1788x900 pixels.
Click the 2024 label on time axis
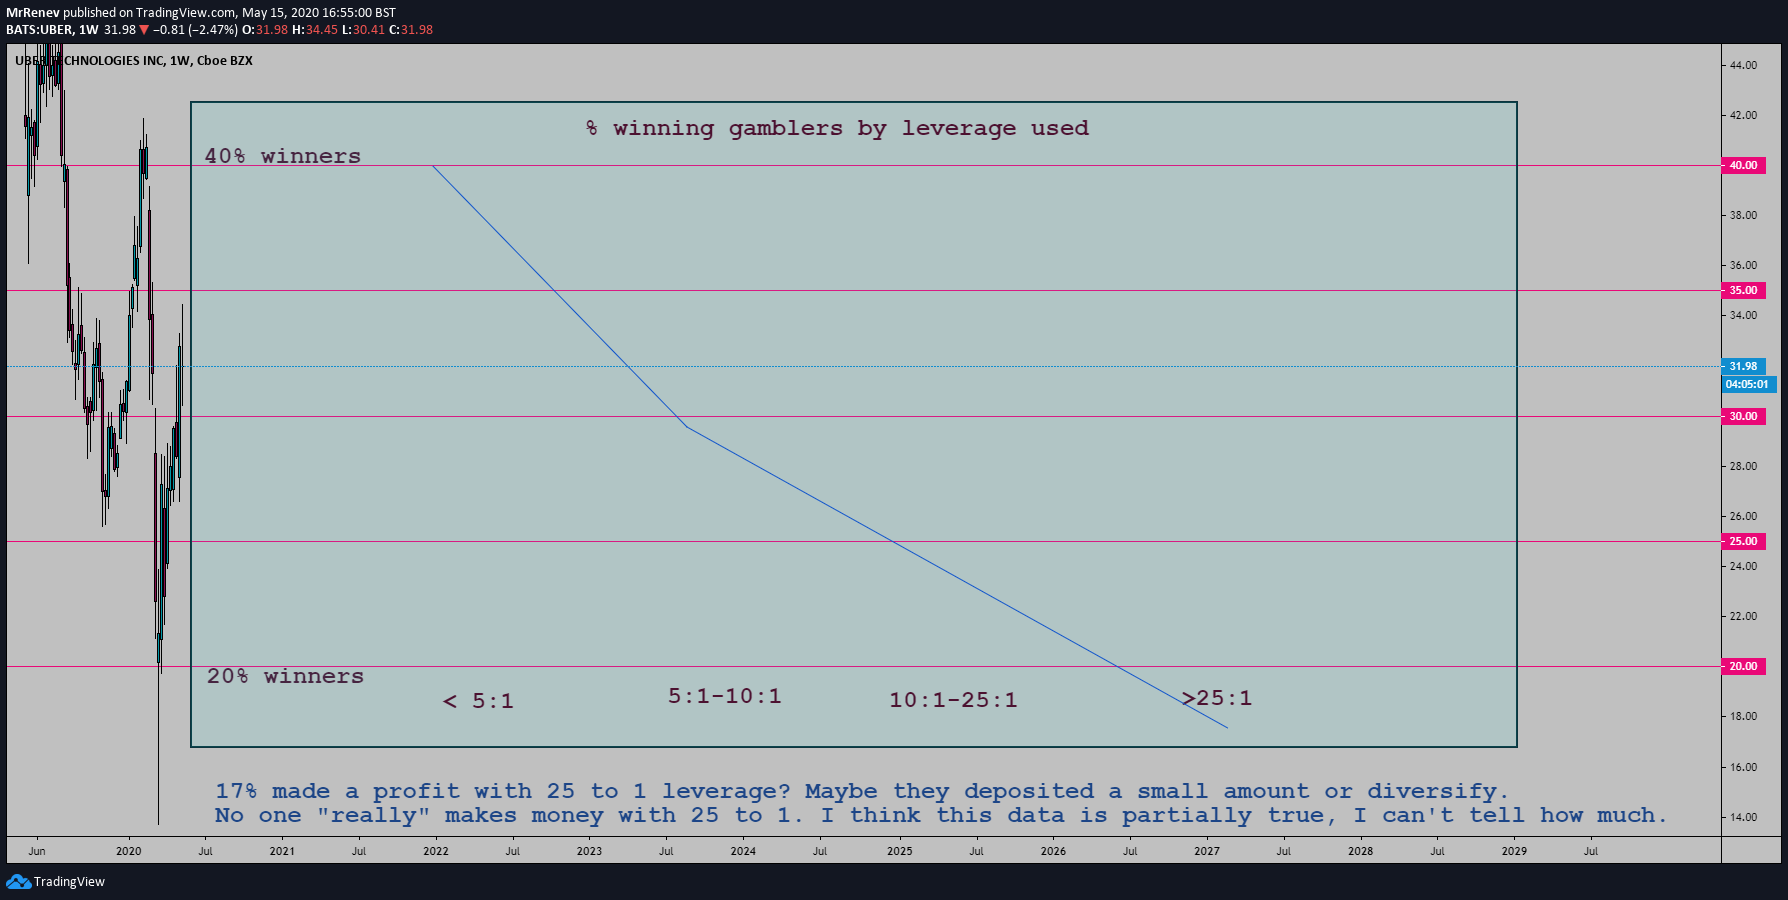pos(743,851)
